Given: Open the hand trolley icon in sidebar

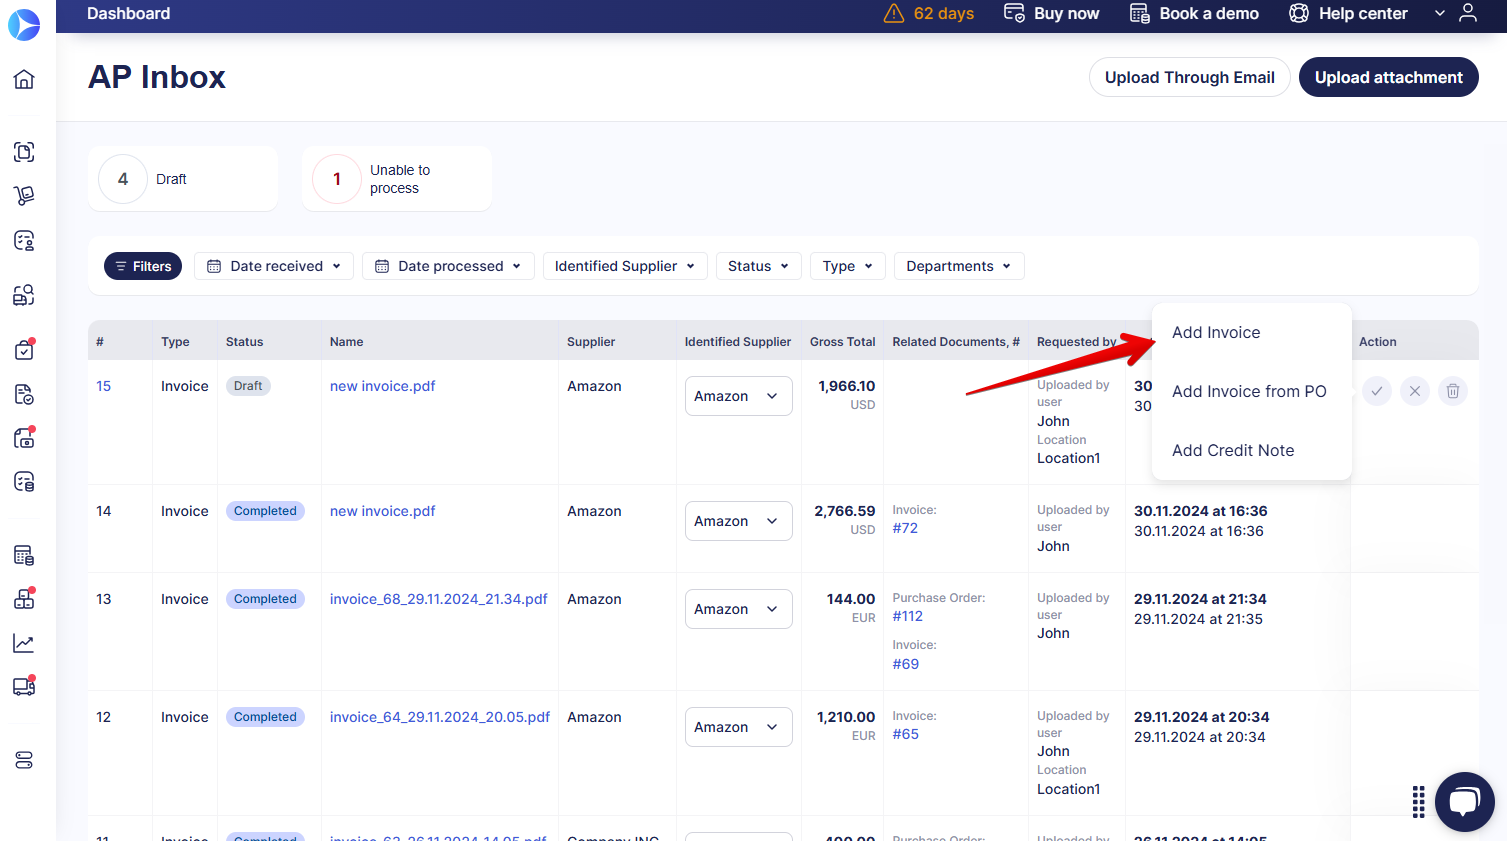Looking at the screenshot, I should coord(24,196).
